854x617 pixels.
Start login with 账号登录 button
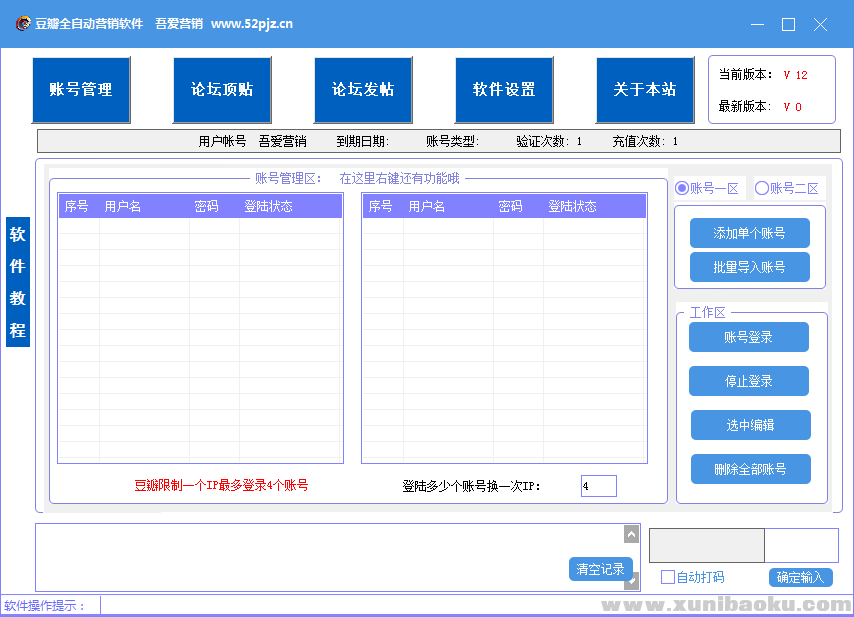[748, 337]
